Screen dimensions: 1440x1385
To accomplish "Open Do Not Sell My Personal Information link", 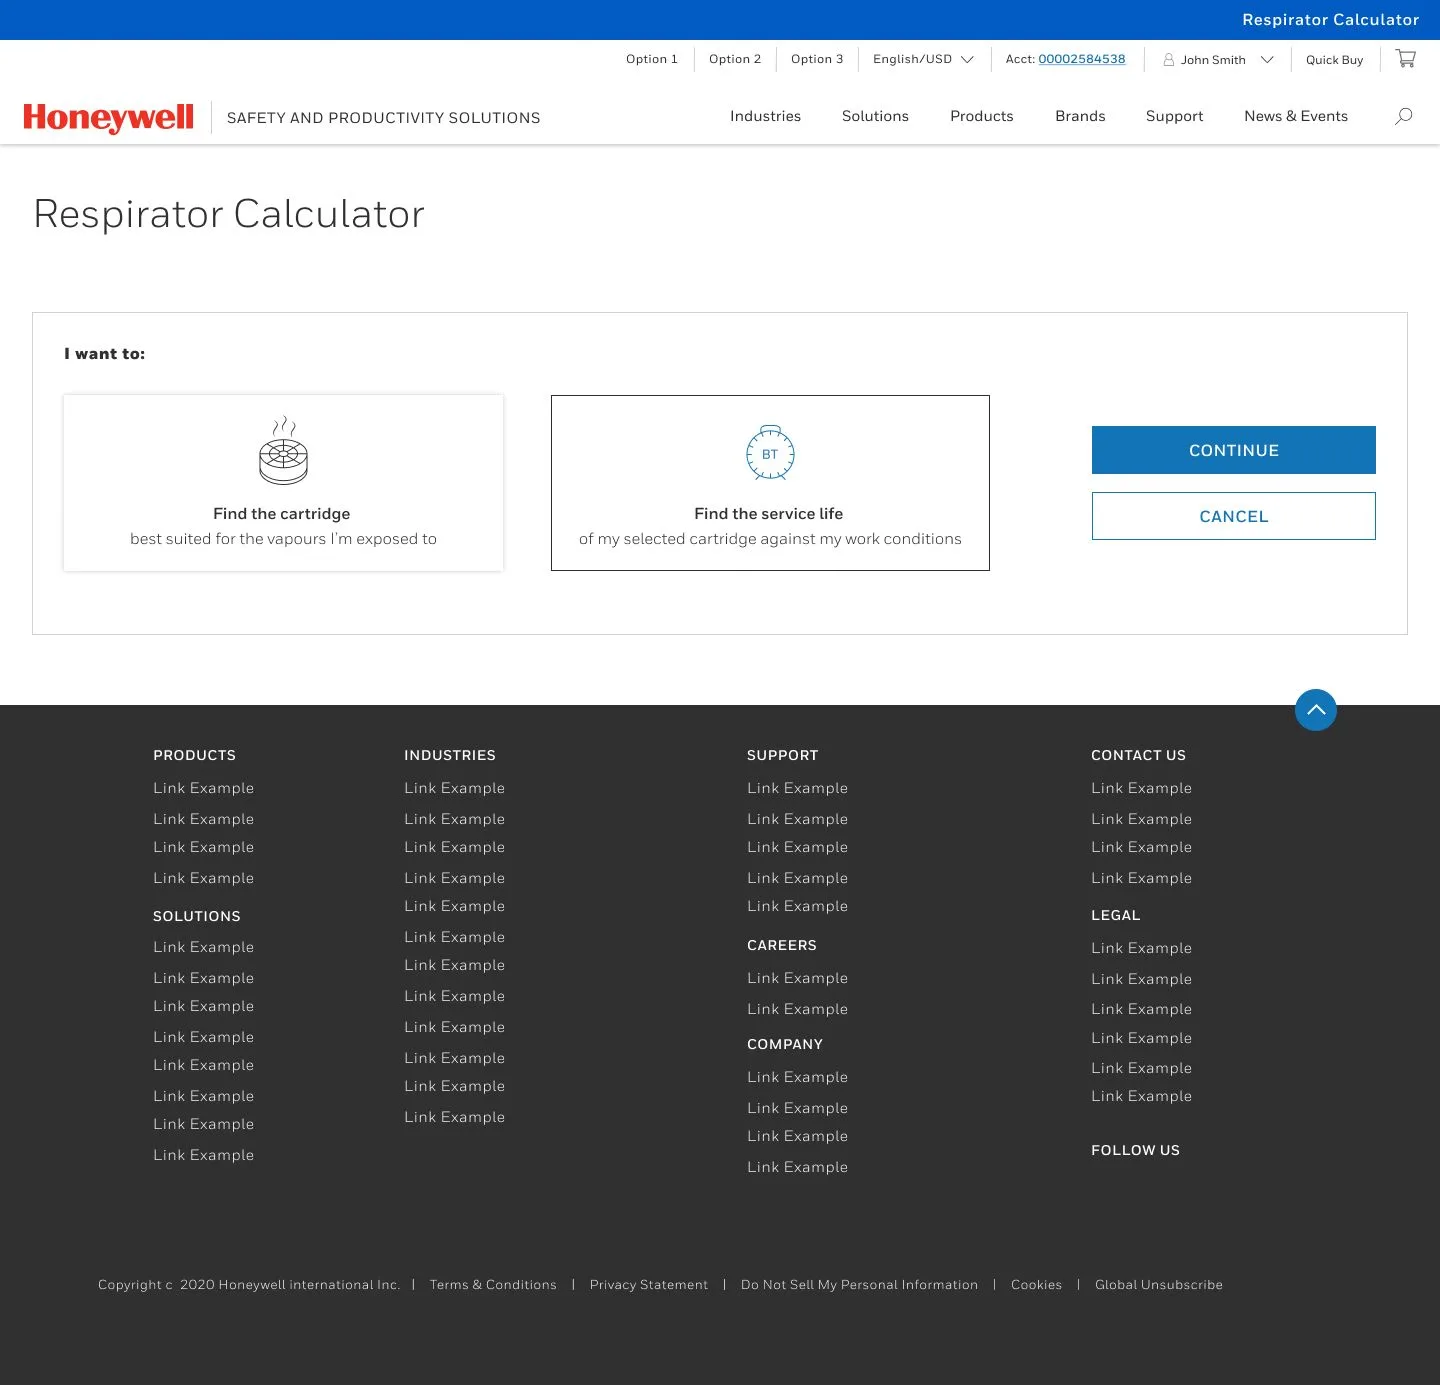I will pyautogui.click(x=859, y=1285).
